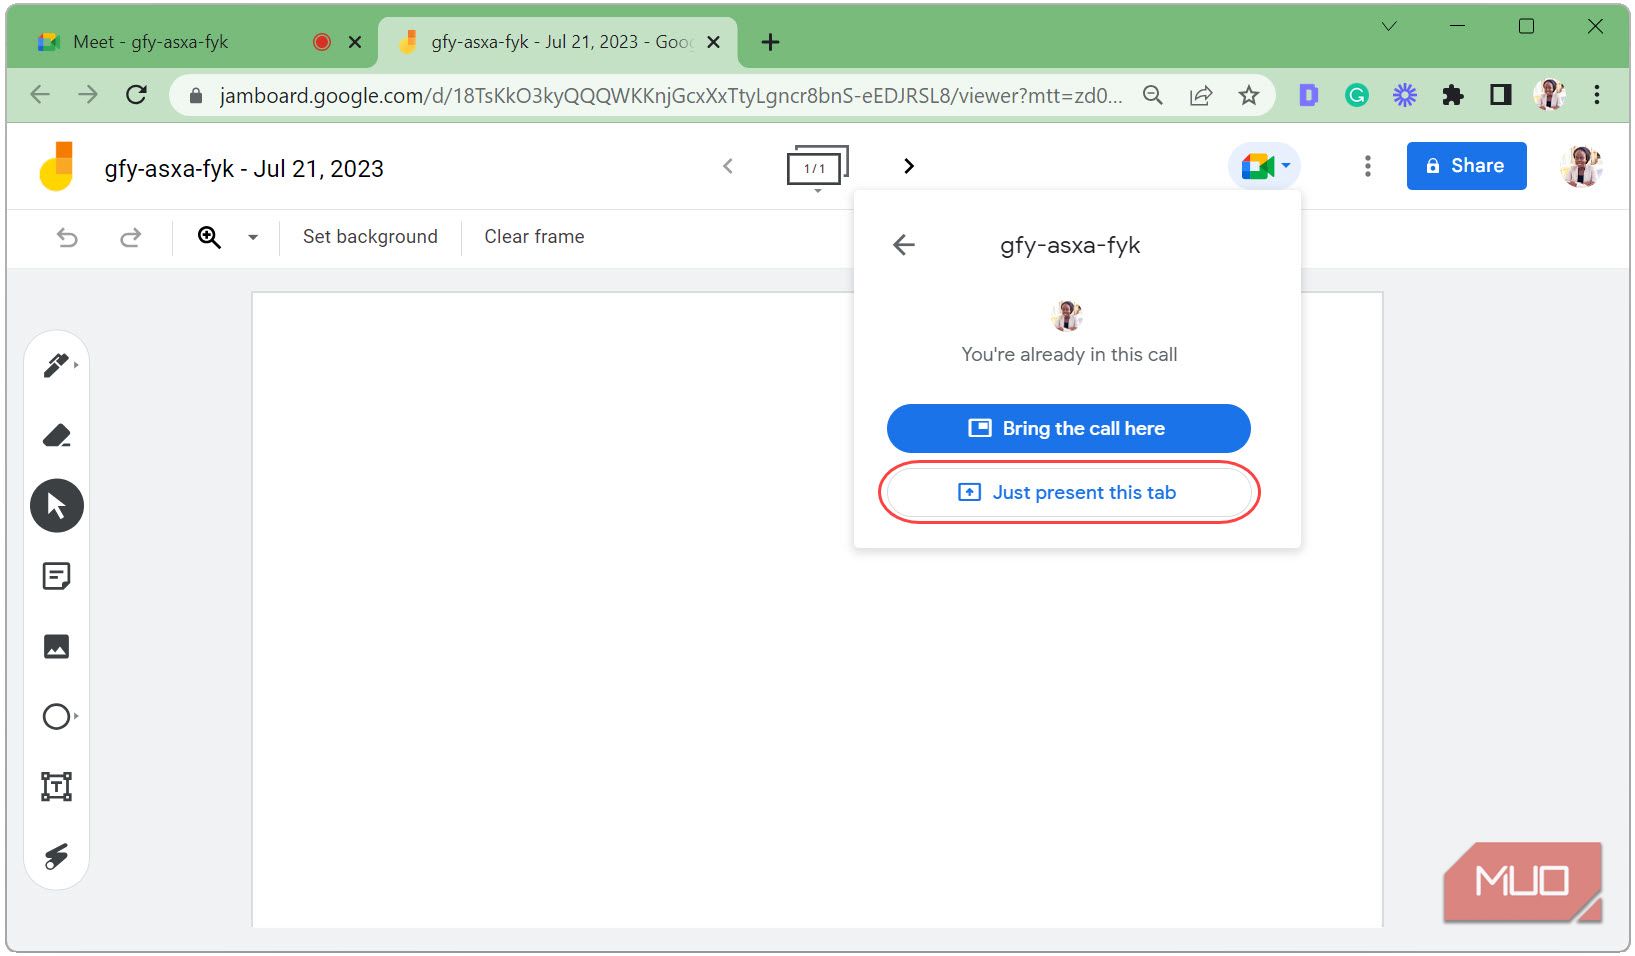Open the tab search chevron
The height and width of the screenshot is (956, 1635).
pyautogui.click(x=1389, y=27)
